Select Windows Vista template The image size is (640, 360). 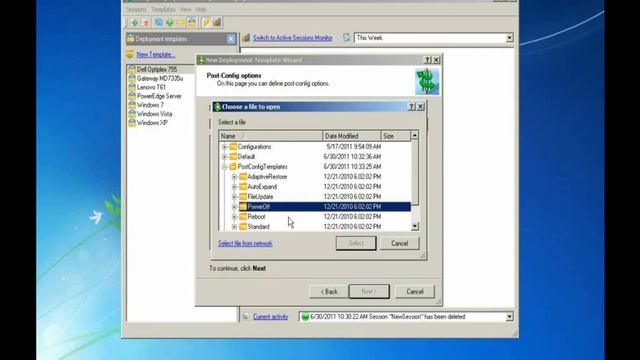(x=154, y=114)
